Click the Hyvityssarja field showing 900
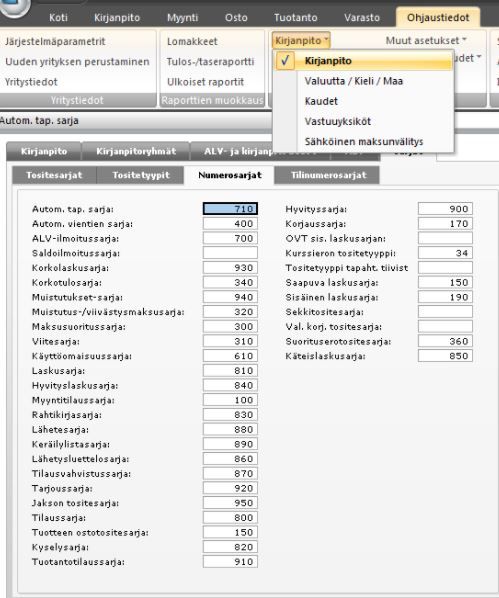499x598 pixels. coord(445,209)
